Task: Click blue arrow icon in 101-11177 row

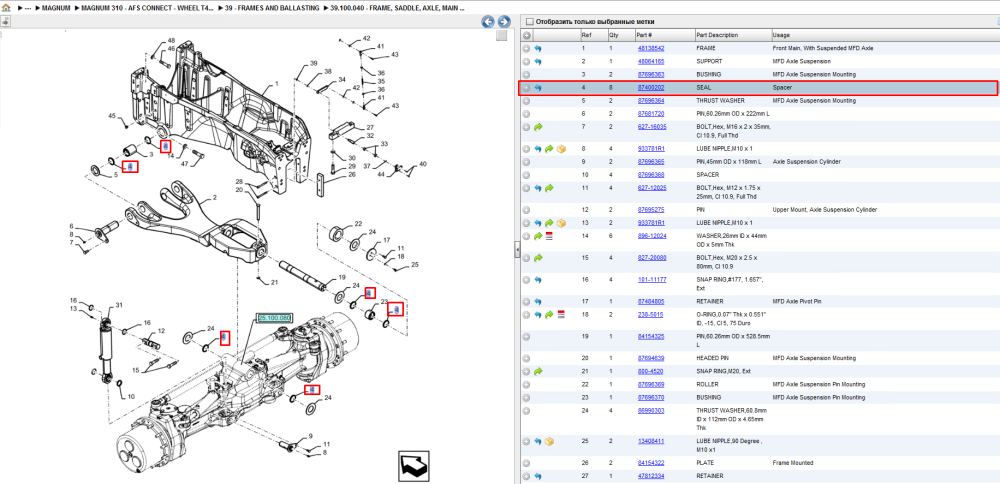Action: [538, 280]
